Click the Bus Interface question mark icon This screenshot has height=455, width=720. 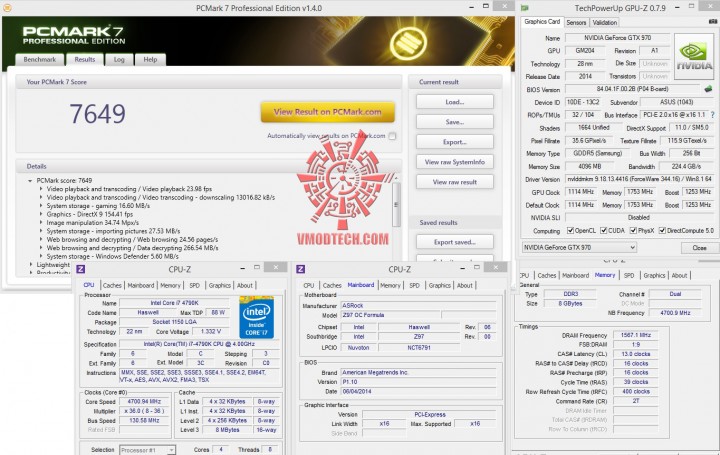tap(713, 115)
